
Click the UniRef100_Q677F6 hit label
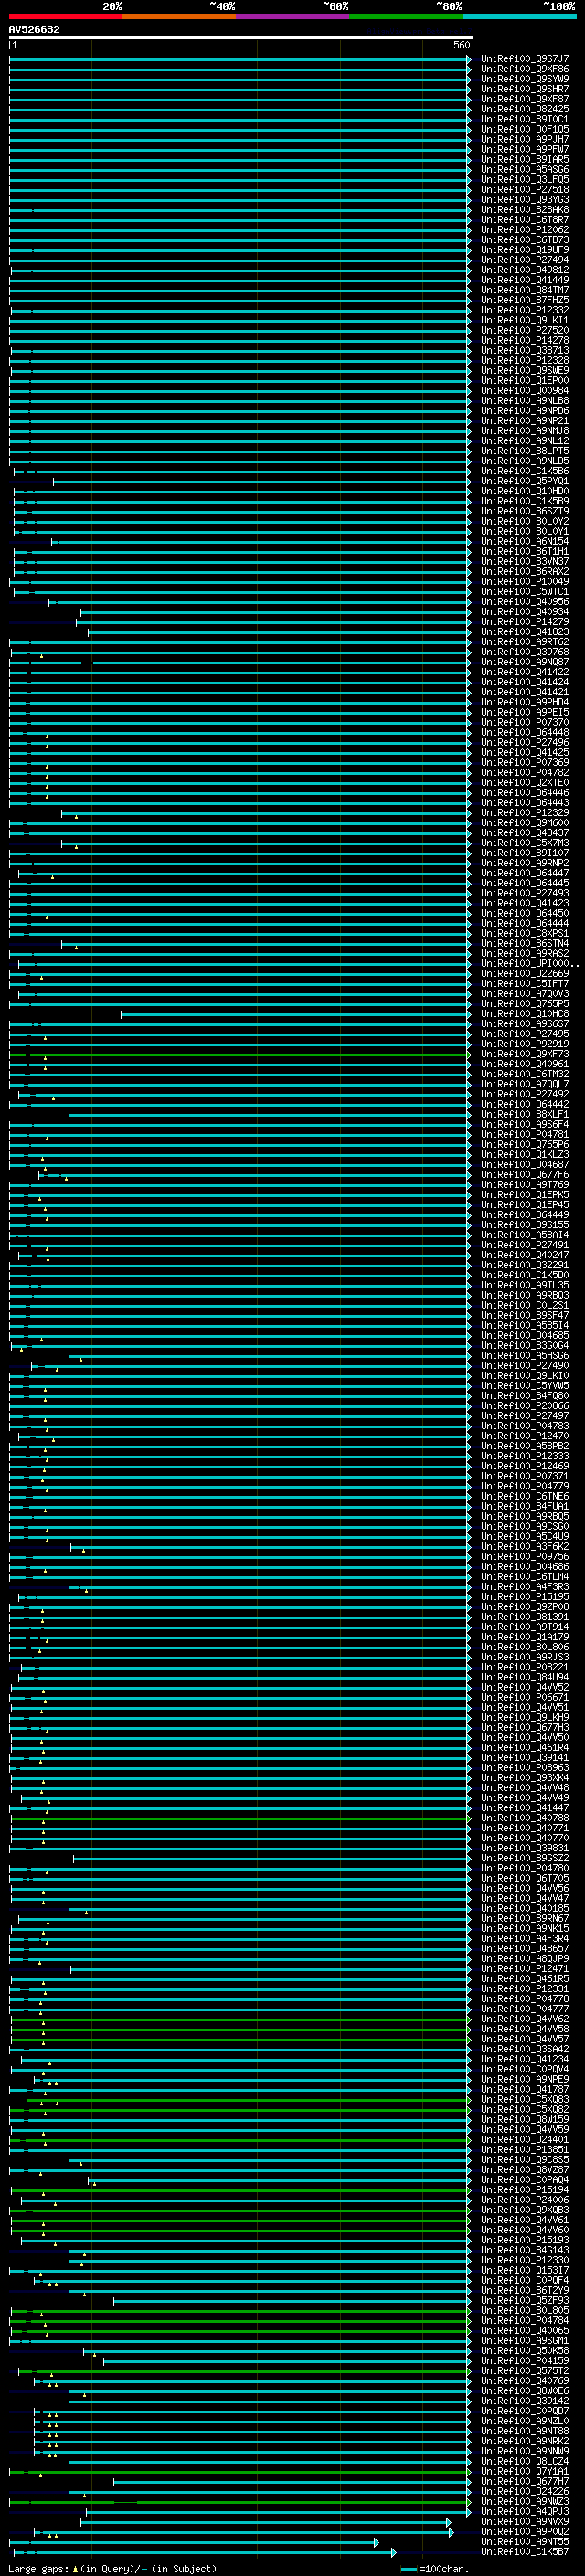[x=525, y=1174]
